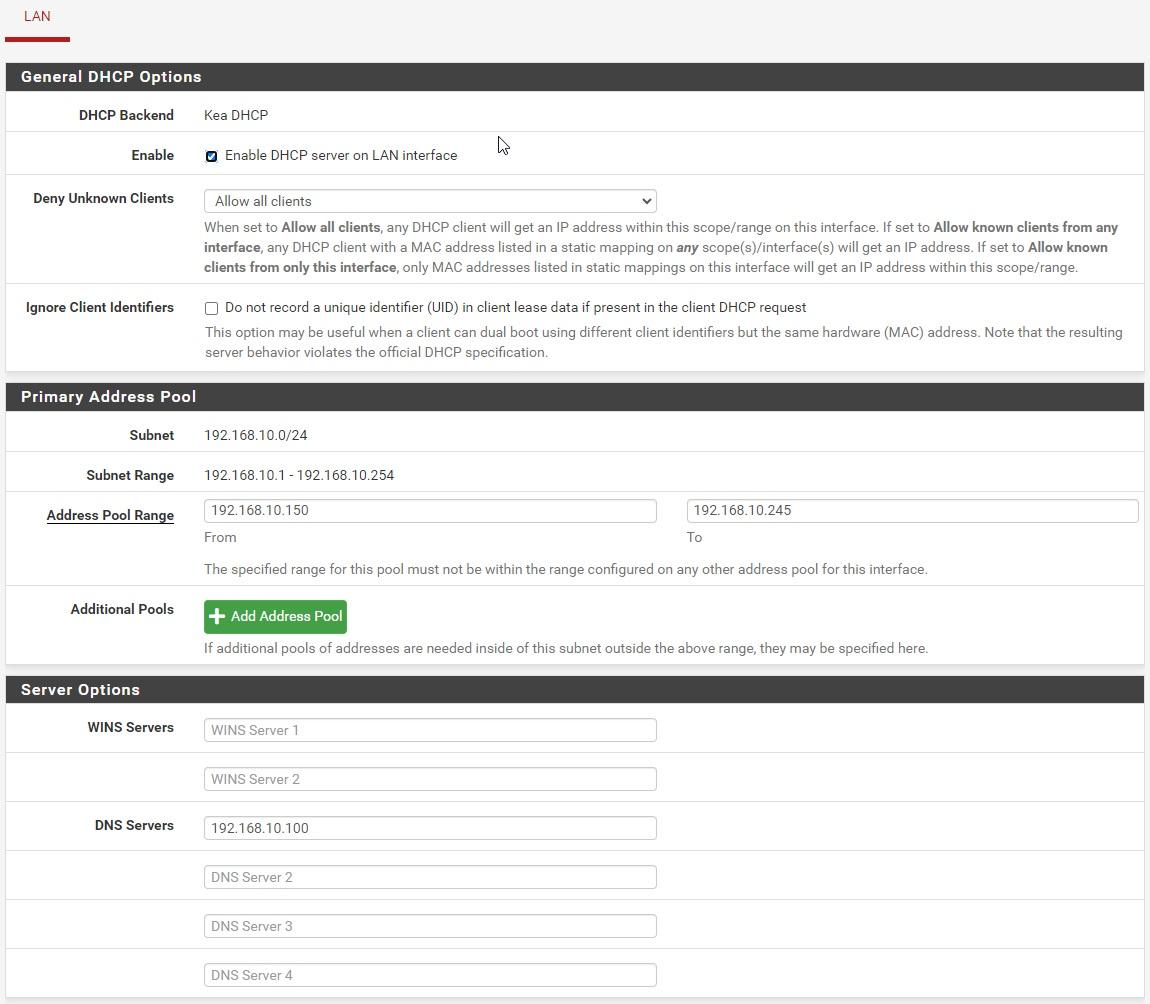Click the underlined Address Pool Range label
Screen dimensions: 1150x1004
click(x=110, y=516)
